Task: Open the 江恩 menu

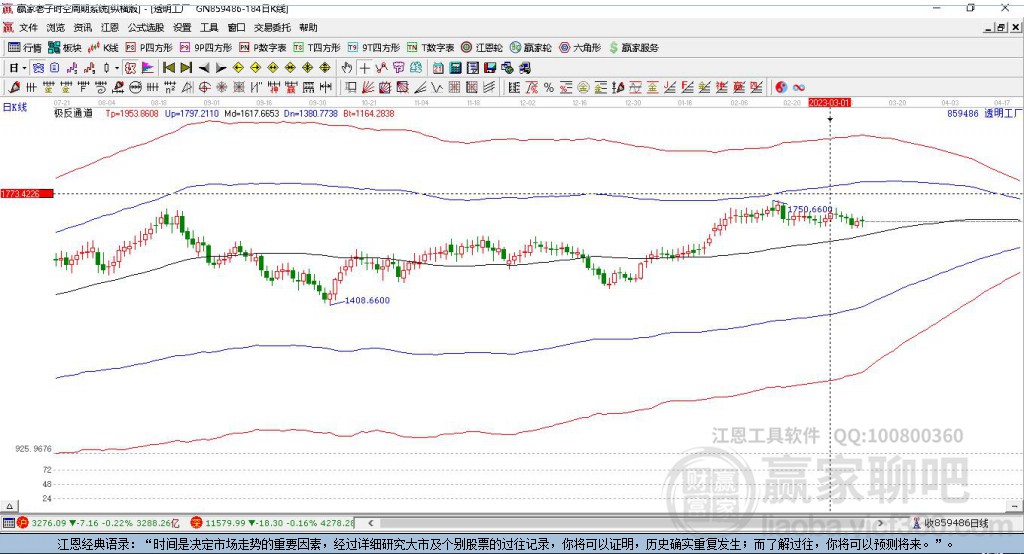Action: coord(110,27)
